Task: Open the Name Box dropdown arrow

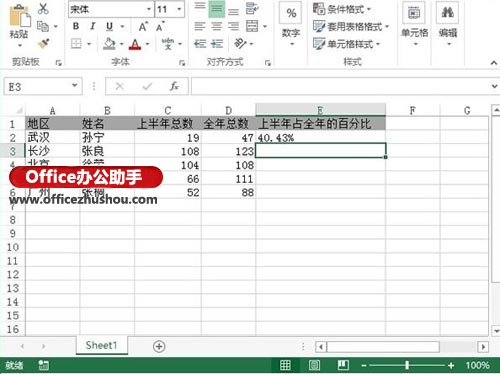Action: click(75, 86)
